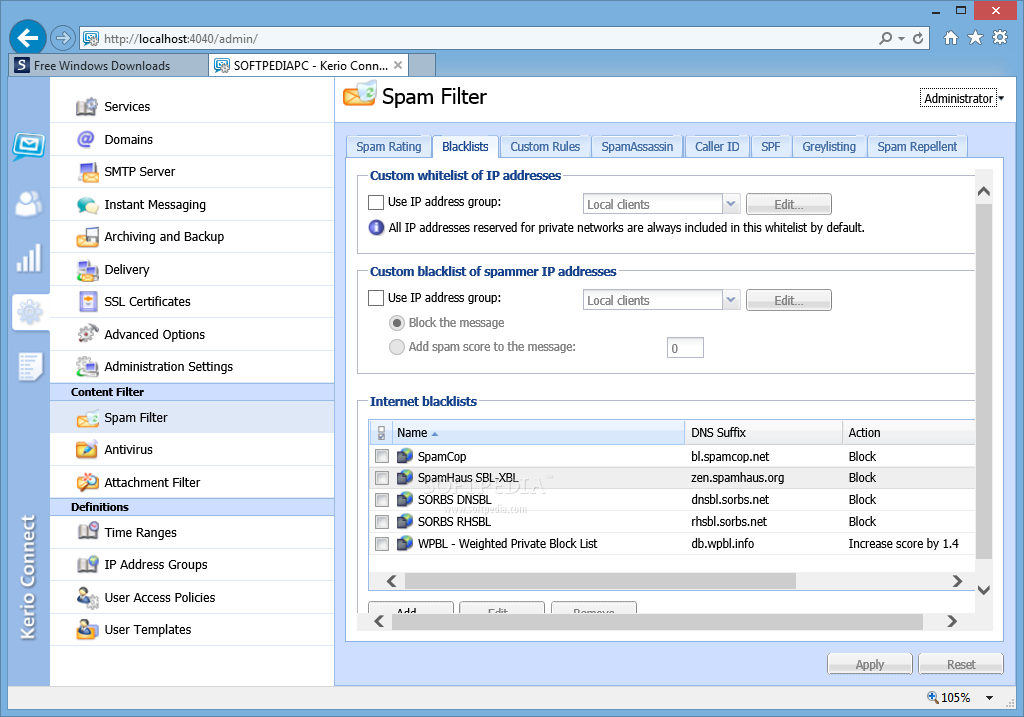The height and width of the screenshot is (717, 1024).
Task: Switch to the Custom Rules tab
Action: (545, 147)
